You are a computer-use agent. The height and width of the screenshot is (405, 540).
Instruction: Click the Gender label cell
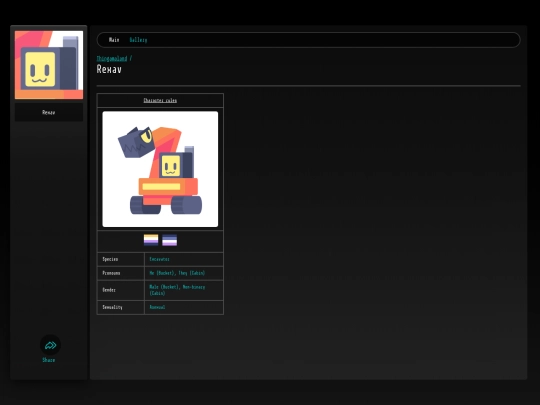click(121, 290)
